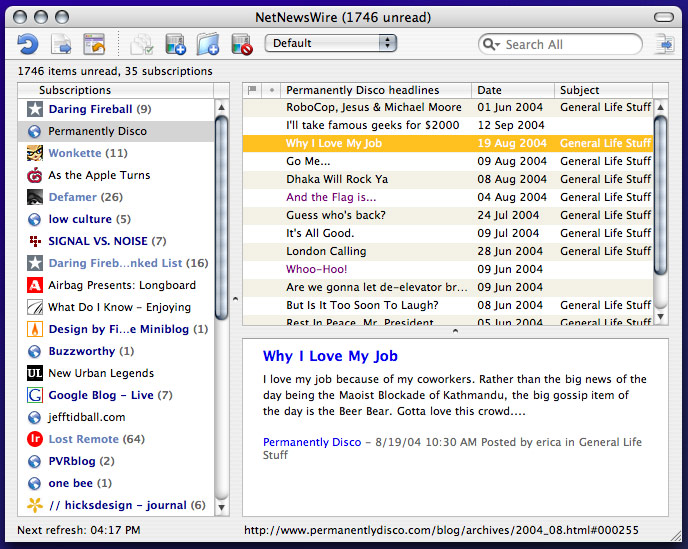688x549 pixels.
Task: Select the Permanently Disco subscription
Action: click(x=116, y=131)
